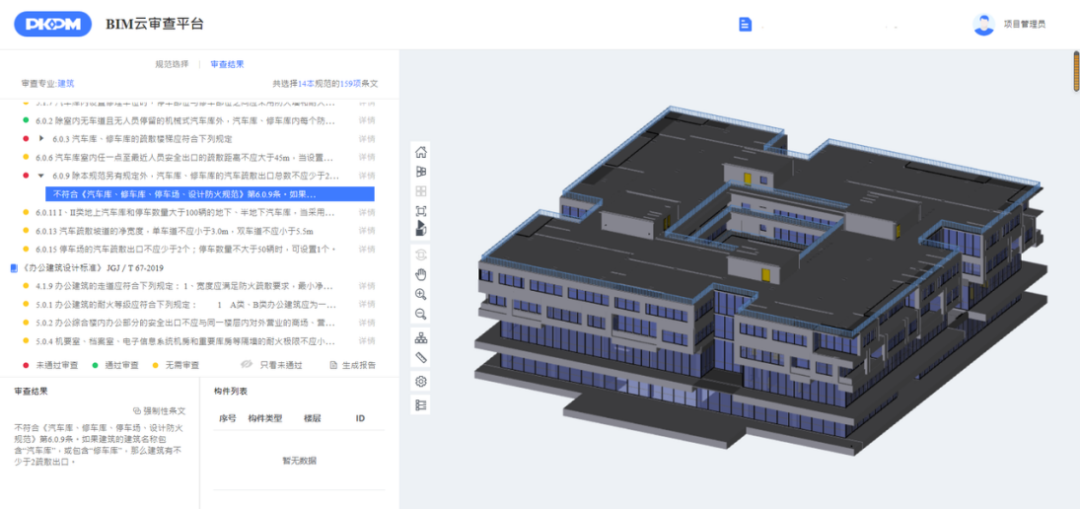Screen dimensions: 1080x509
Task: Click the greyed orbit rotate icon
Action: point(421,254)
